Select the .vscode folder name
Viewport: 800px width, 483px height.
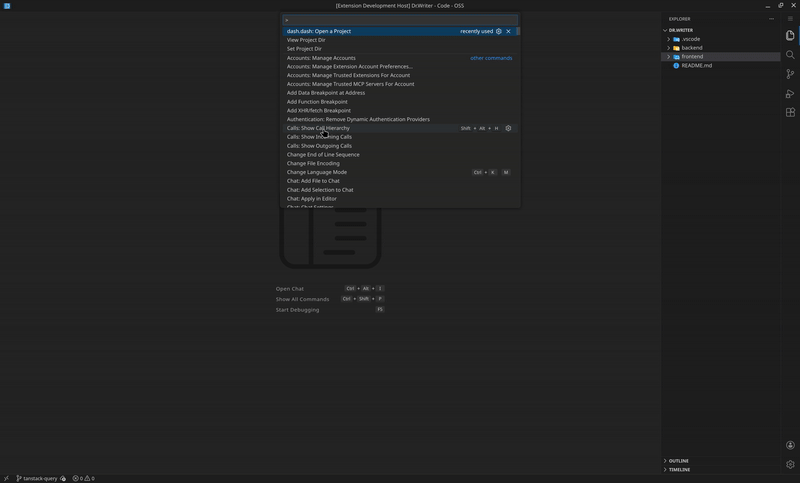691,39
